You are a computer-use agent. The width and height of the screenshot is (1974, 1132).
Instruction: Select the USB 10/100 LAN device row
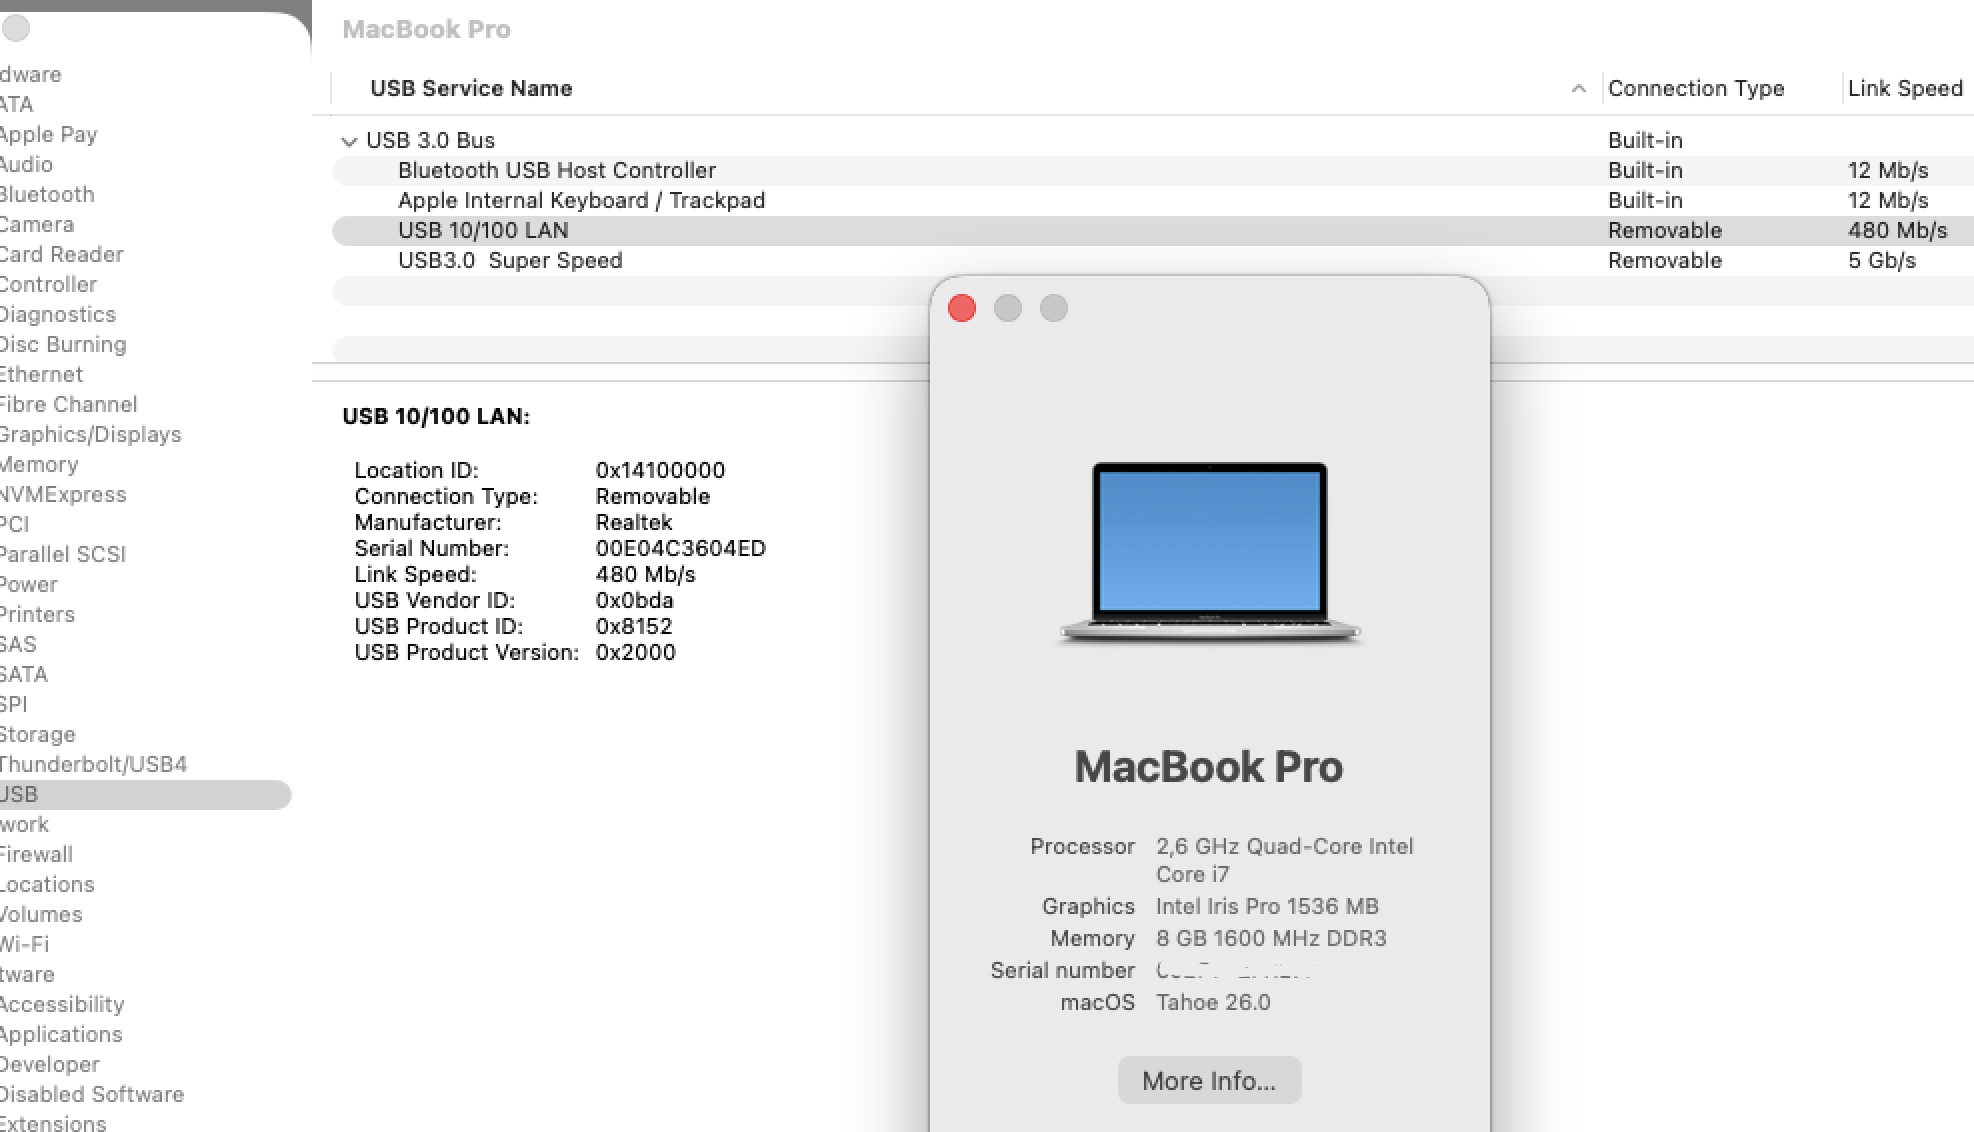click(483, 231)
